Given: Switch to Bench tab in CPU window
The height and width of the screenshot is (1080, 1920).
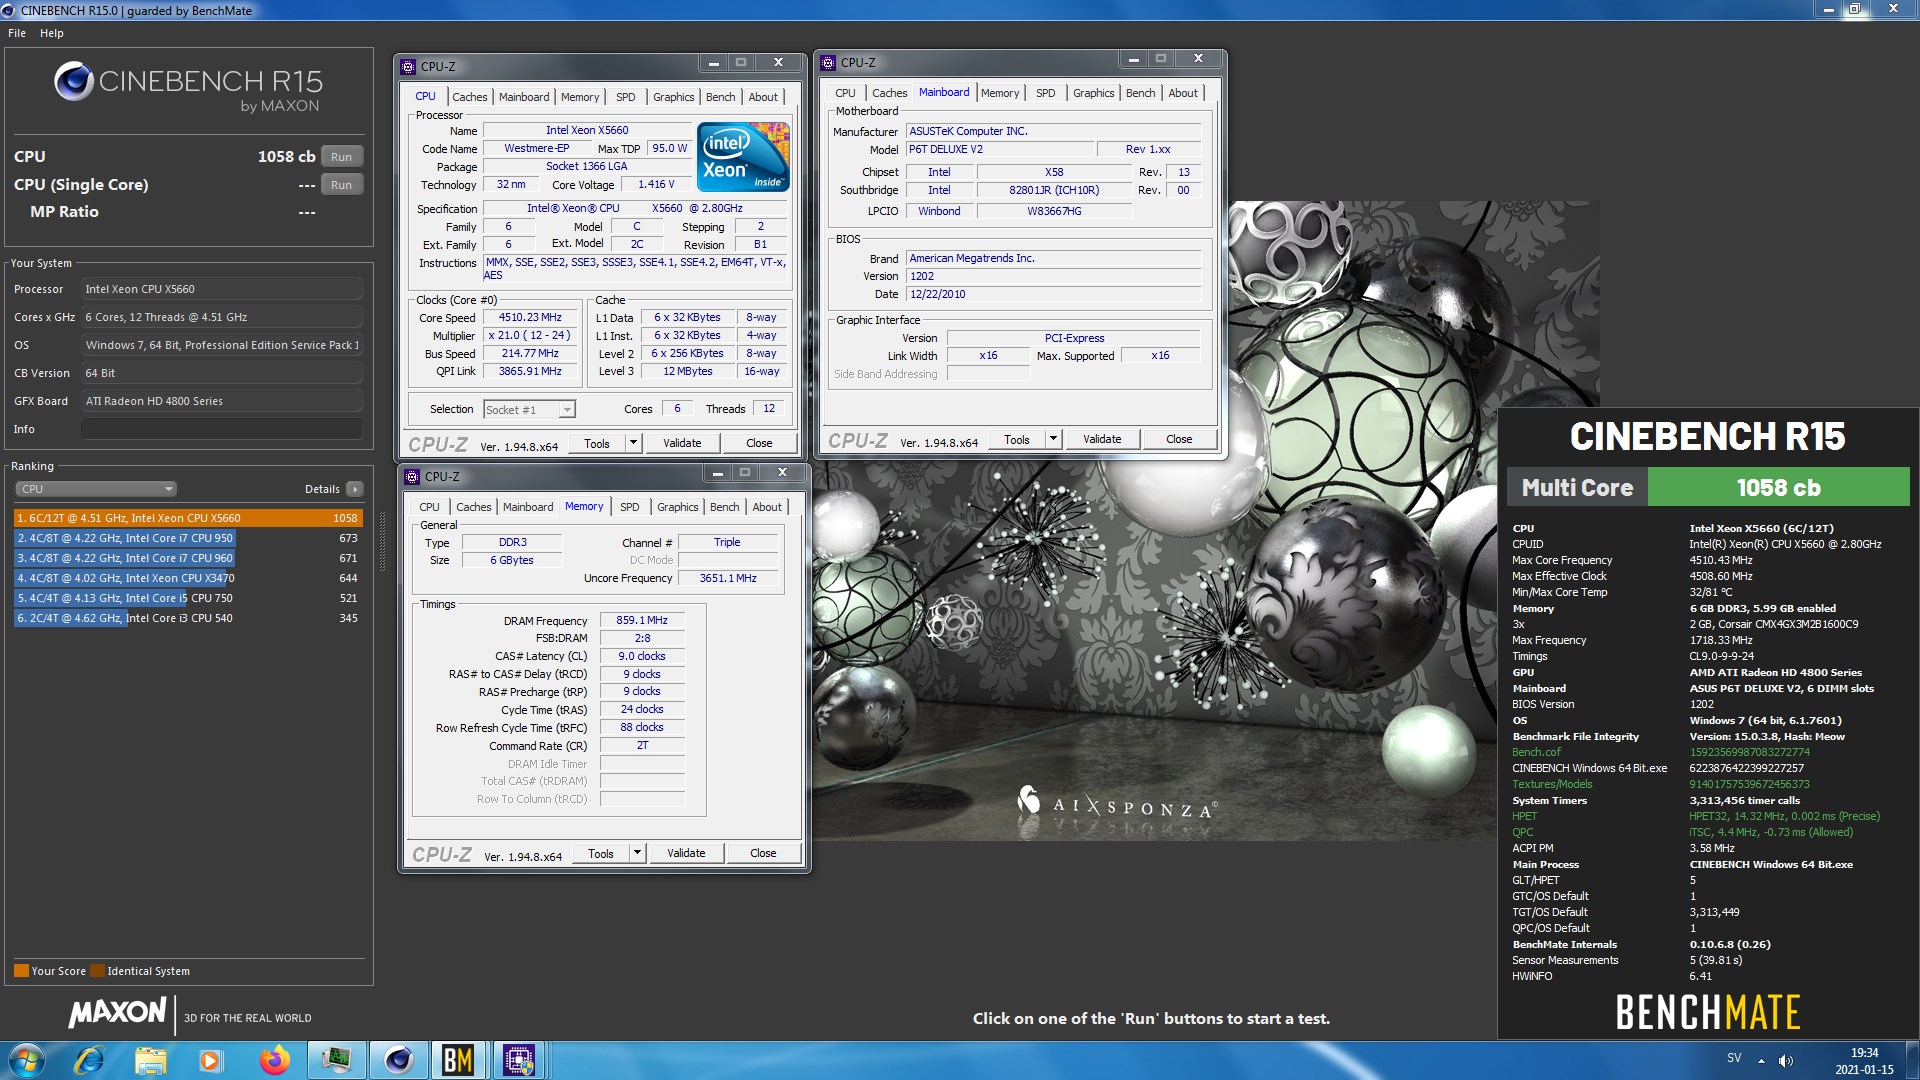Looking at the screenshot, I should (x=720, y=97).
